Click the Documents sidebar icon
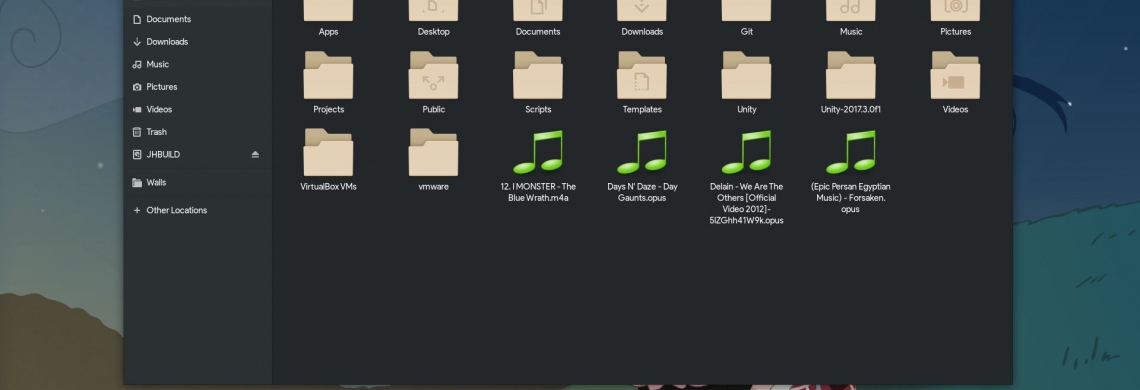Image resolution: width=1140 pixels, height=390 pixels. click(137, 19)
